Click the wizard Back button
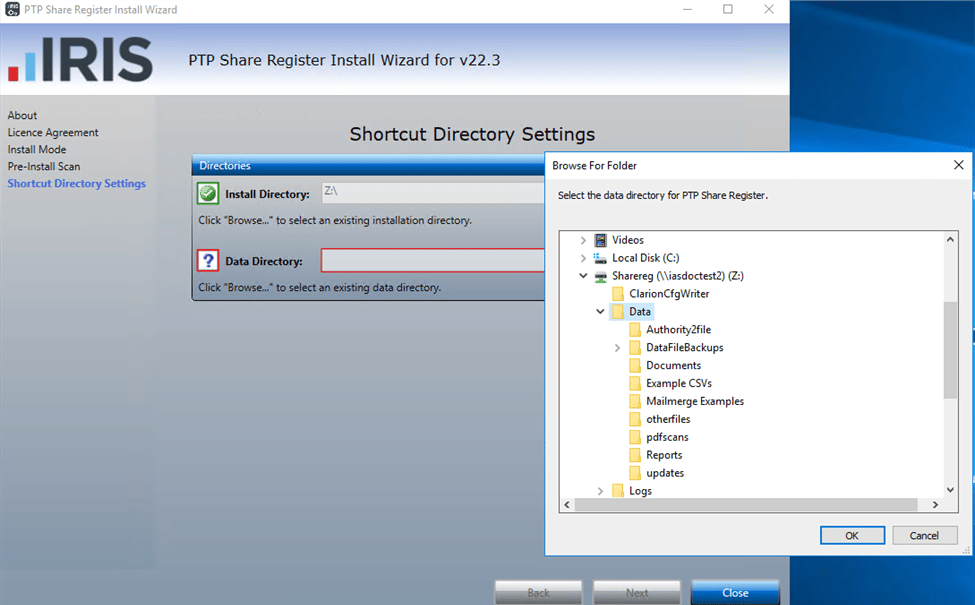 coord(538,593)
